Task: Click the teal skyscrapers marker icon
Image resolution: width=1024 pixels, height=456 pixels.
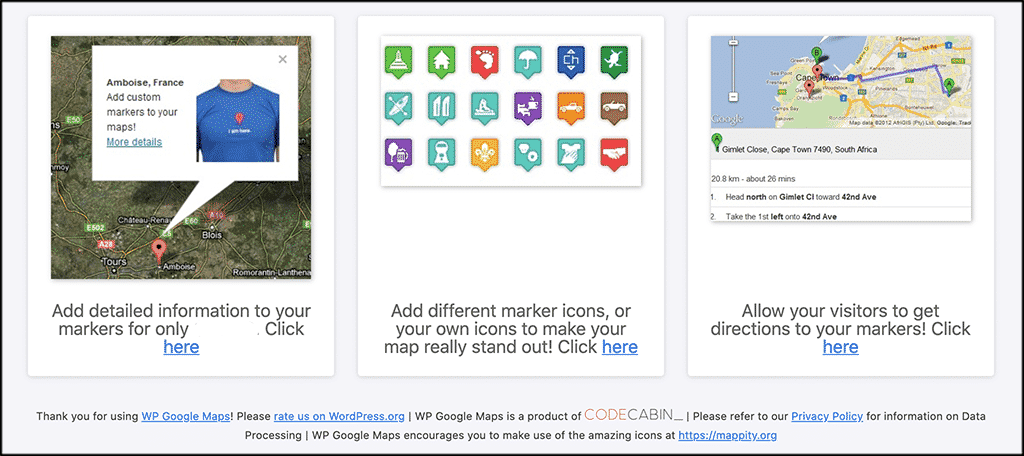Action: 441,108
